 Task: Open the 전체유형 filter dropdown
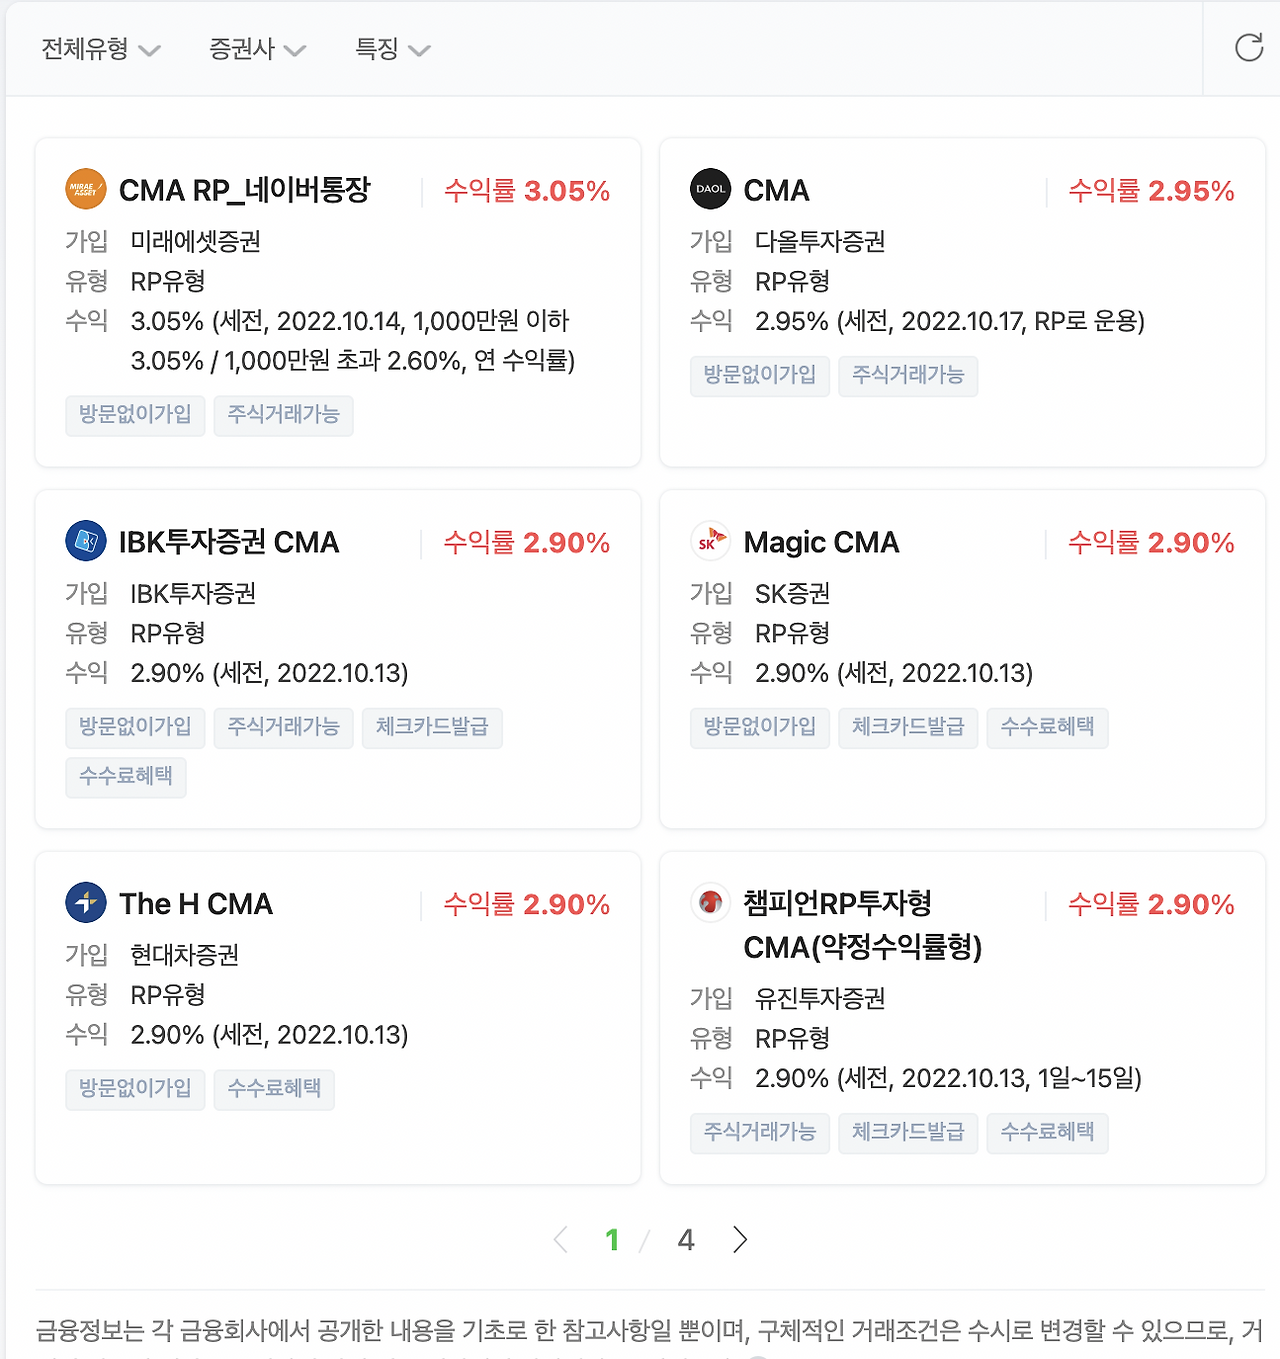click(100, 49)
